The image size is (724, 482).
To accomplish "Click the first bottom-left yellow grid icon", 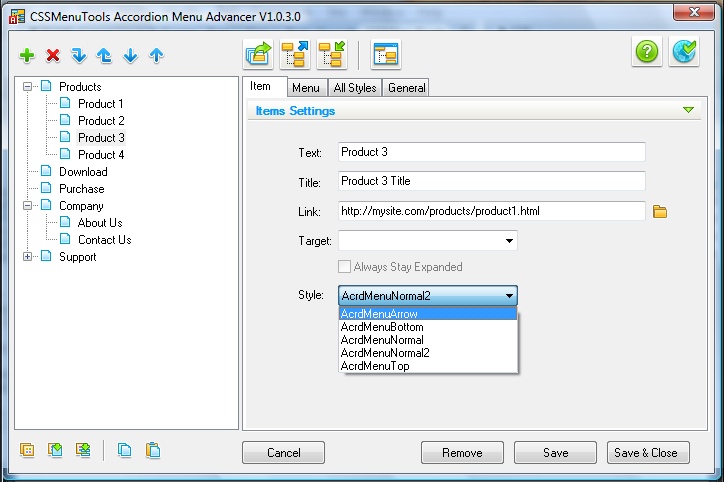I will pos(27,450).
